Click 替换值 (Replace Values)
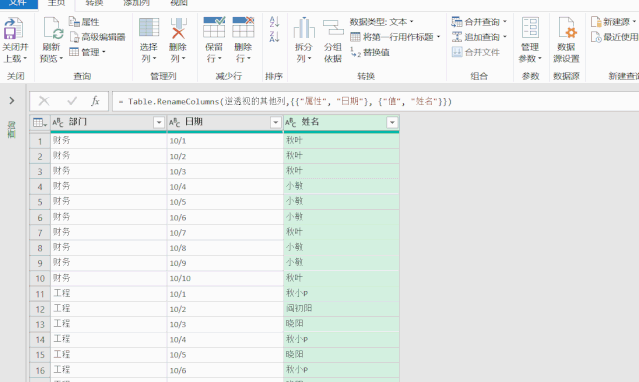The height and width of the screenshot is (382, 639). (370, 52)
